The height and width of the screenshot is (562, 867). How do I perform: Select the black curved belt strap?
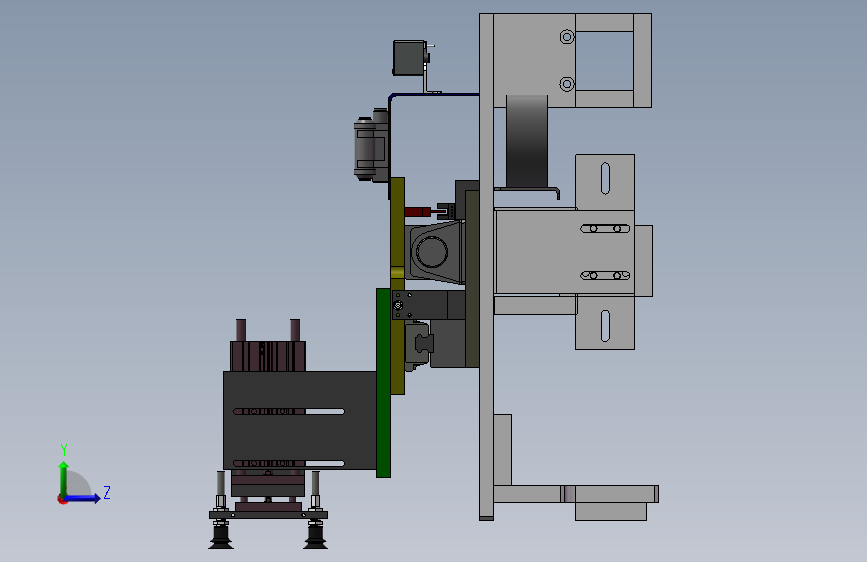tap(527, 142)
